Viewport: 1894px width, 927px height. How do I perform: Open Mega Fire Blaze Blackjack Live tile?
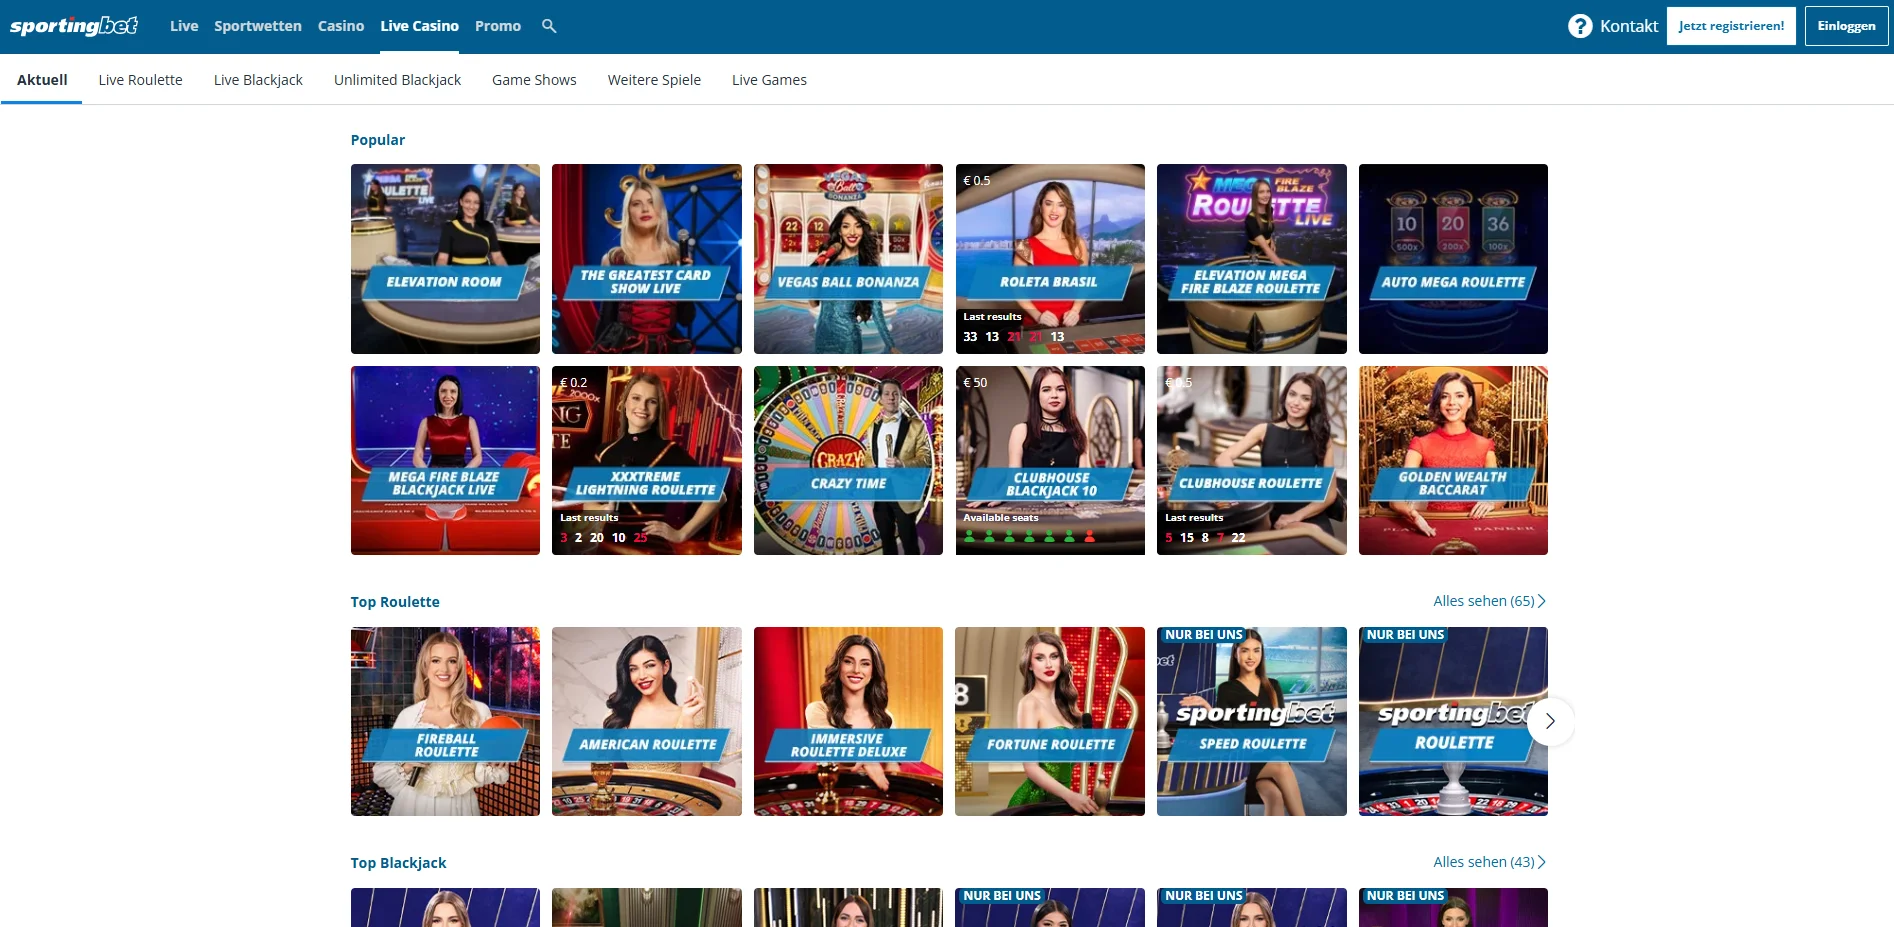(445, 460)
